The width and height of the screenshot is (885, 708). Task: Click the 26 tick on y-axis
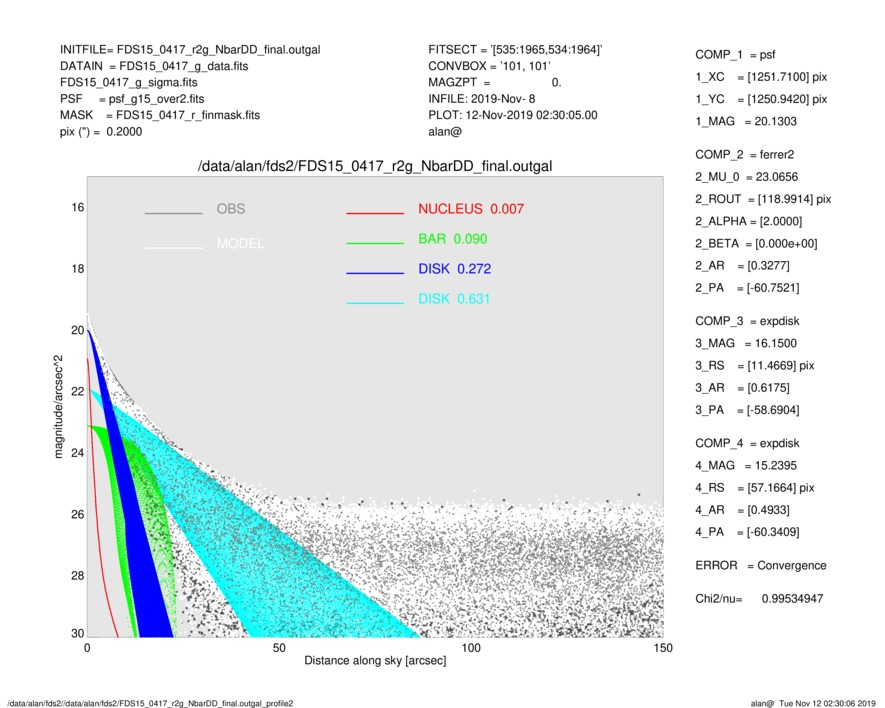pos(76,514)
